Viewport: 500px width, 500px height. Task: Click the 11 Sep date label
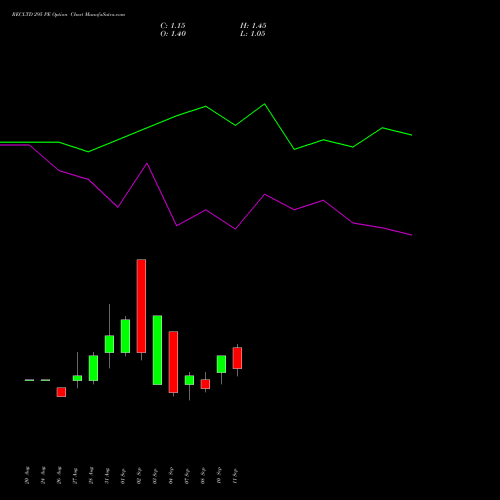coord(235,476)
